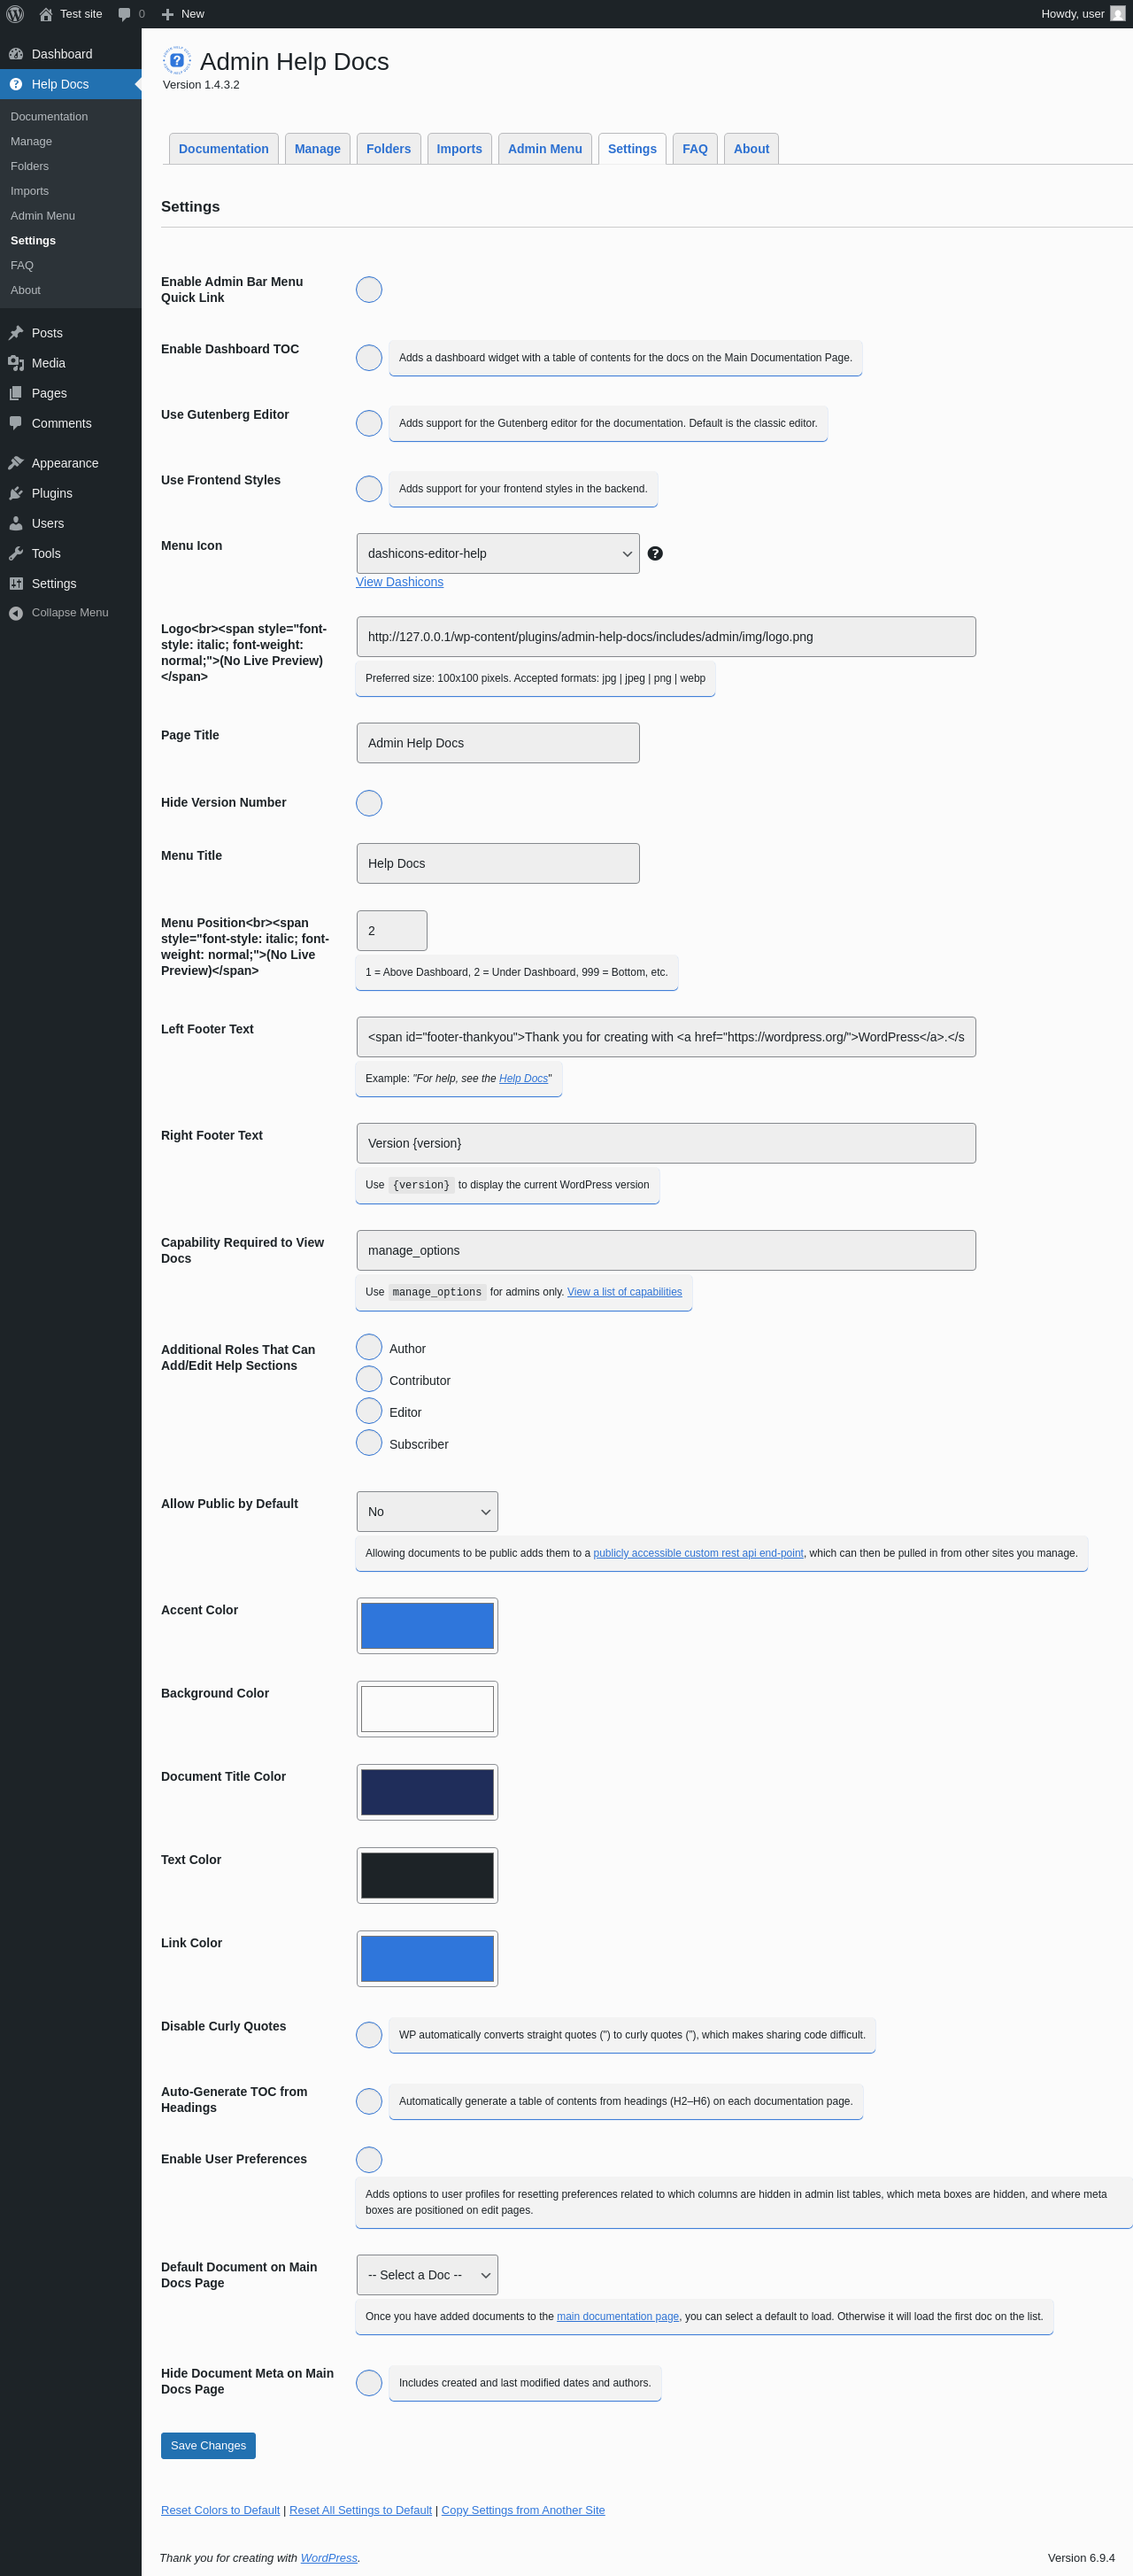Check the Editor role checkbox

pos(369,1411)
